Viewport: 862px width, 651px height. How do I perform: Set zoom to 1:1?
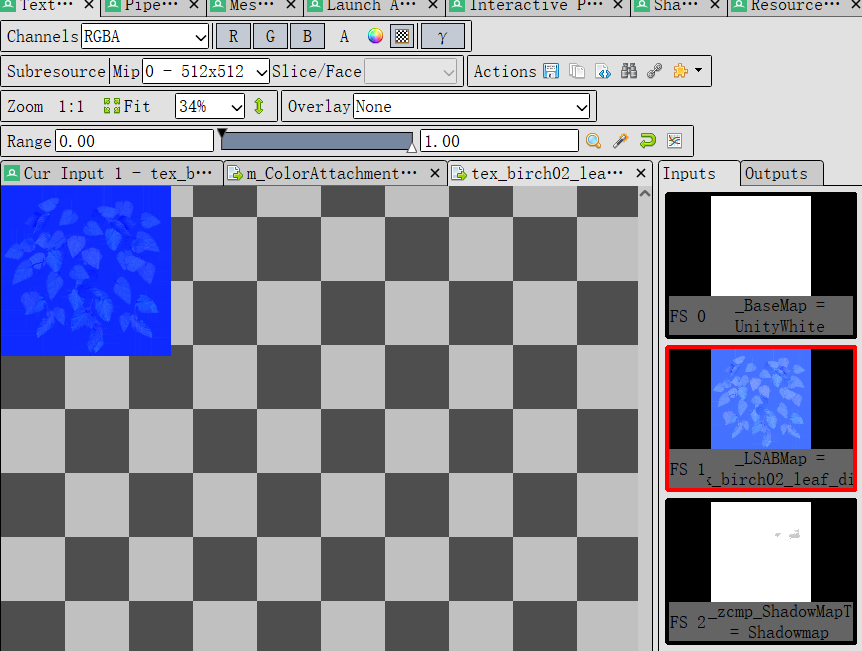[x=71, y=106]
